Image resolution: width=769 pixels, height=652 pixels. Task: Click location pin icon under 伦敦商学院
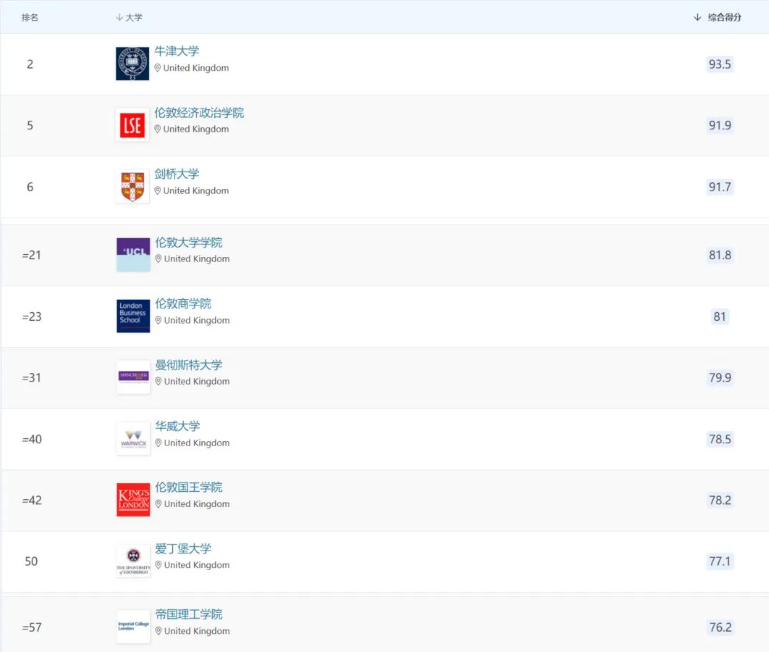click(x=158, y=320)
